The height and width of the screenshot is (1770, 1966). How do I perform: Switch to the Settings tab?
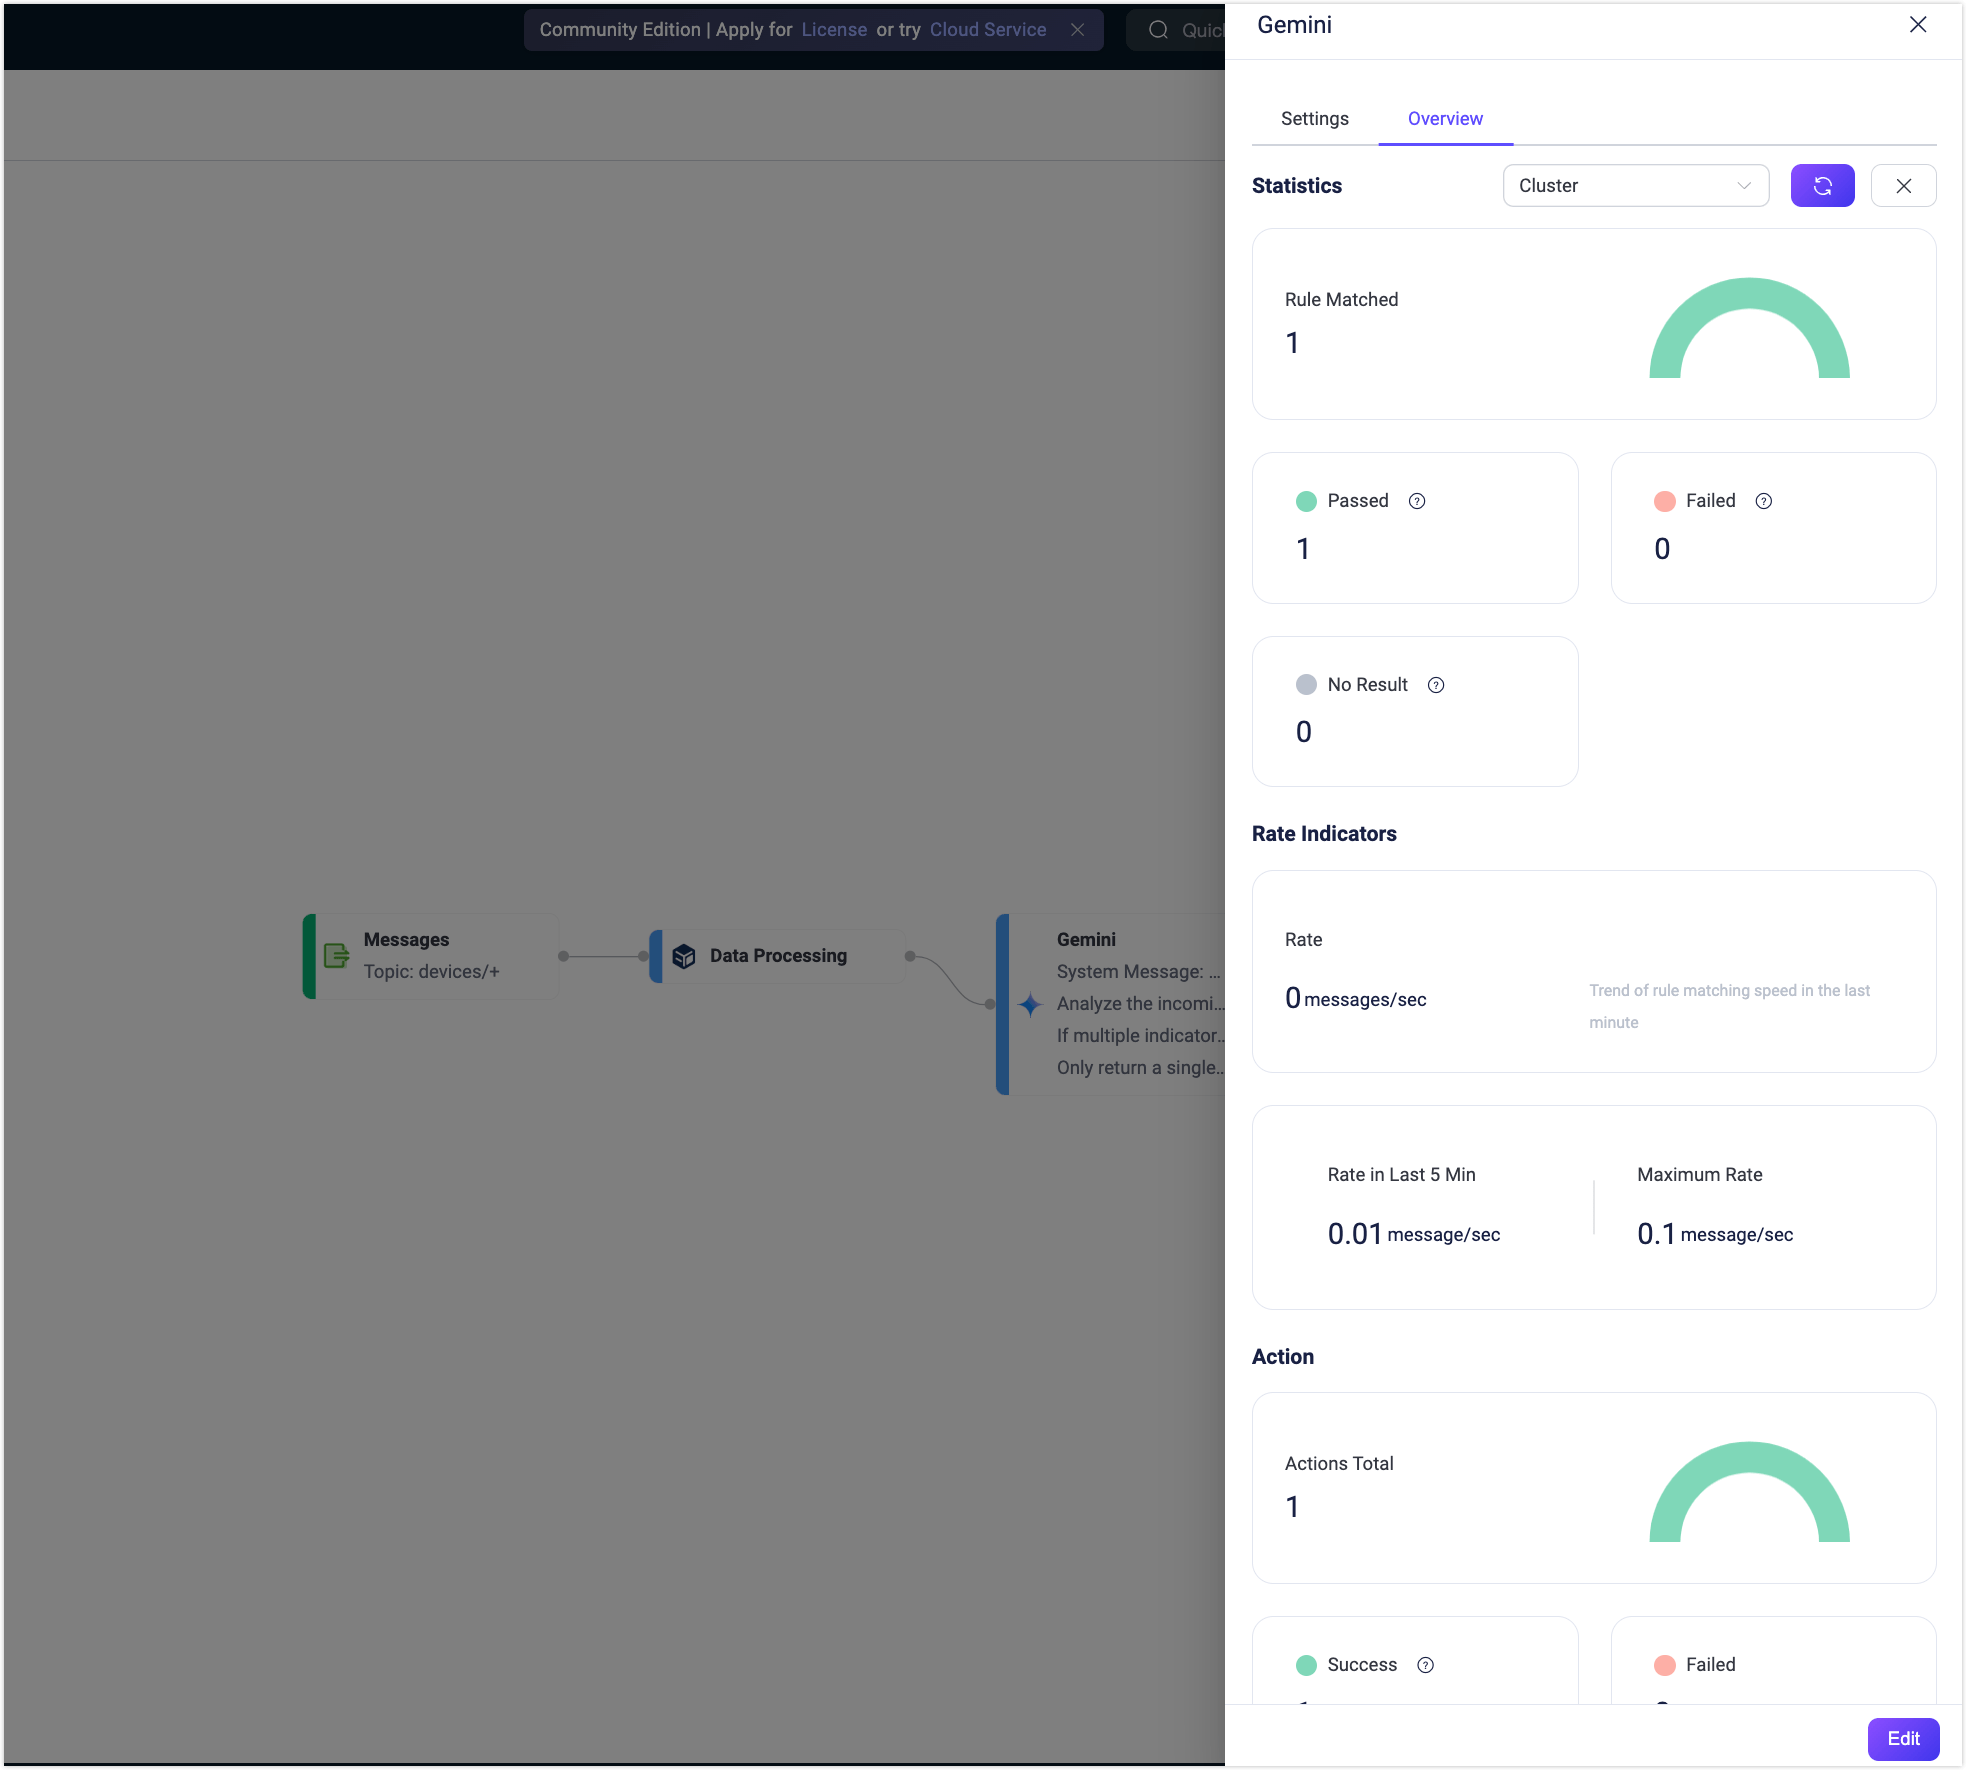pyautogui.click(x=1314, y=118)
